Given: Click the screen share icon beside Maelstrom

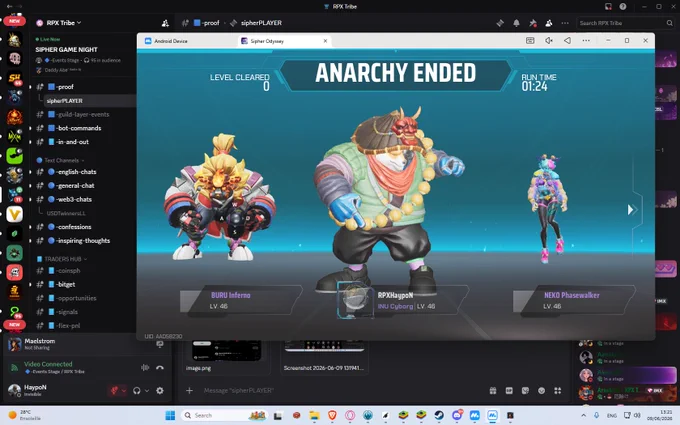Looking at the screenshot, I should click(x=160, y=344).
